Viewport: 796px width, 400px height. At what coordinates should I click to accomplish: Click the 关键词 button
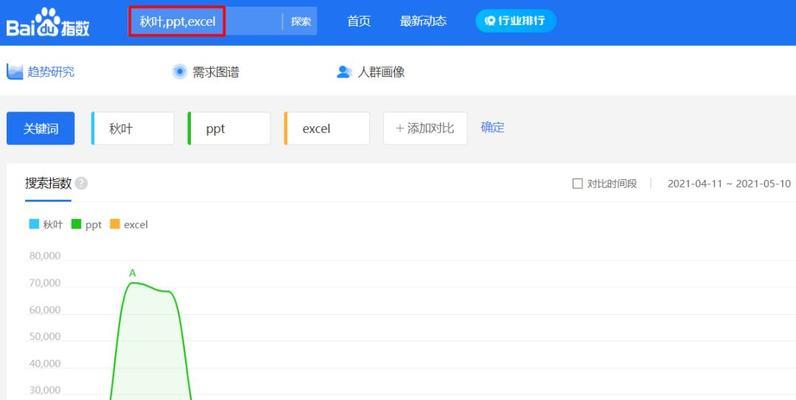point(41,128)
